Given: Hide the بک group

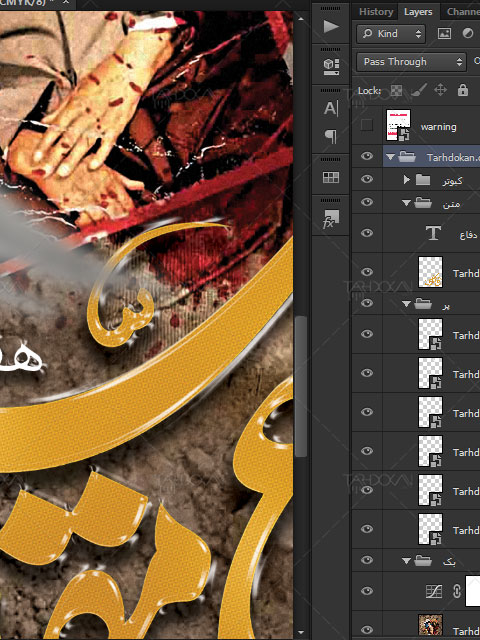Looking at the screenshot, I should coord(367,560).
